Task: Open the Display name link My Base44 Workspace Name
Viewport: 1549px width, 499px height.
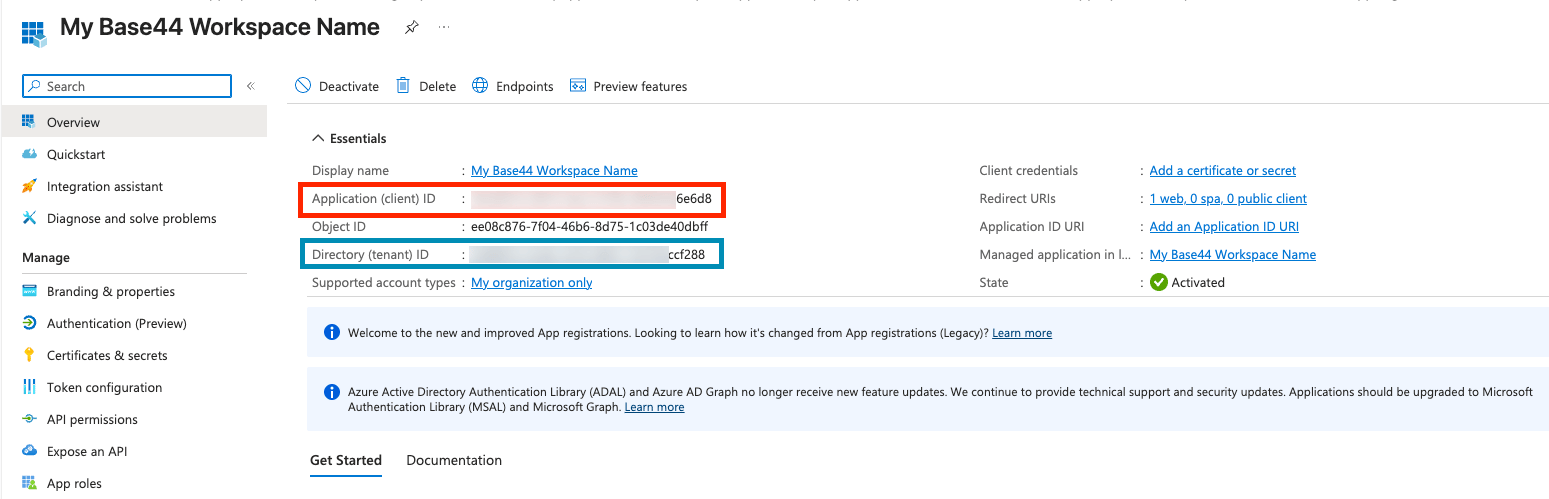Action: pos(554,170)
